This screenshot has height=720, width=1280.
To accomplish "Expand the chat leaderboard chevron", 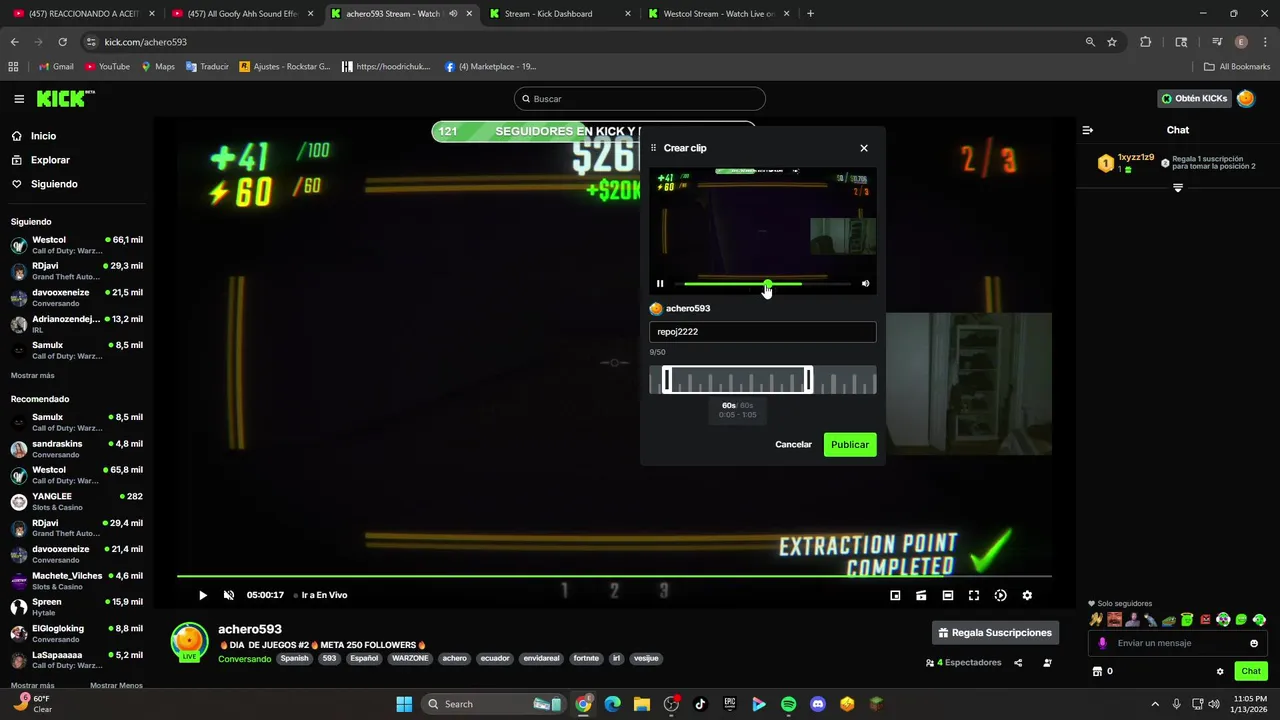I will [x=1178, y=188].
